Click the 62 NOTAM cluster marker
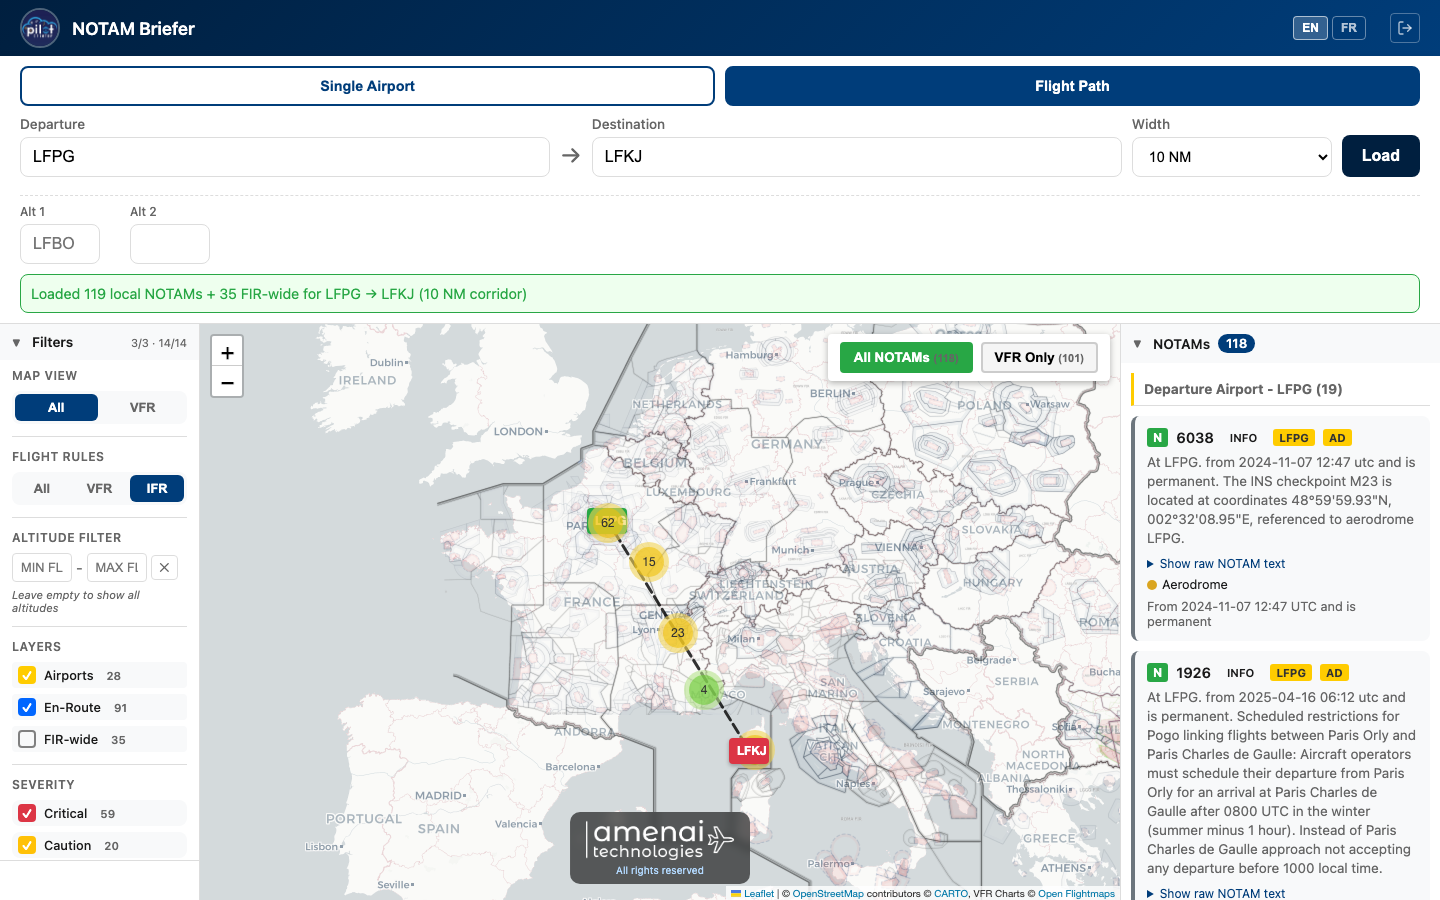Screen dimensions: 1440x900 pos(607,522)
